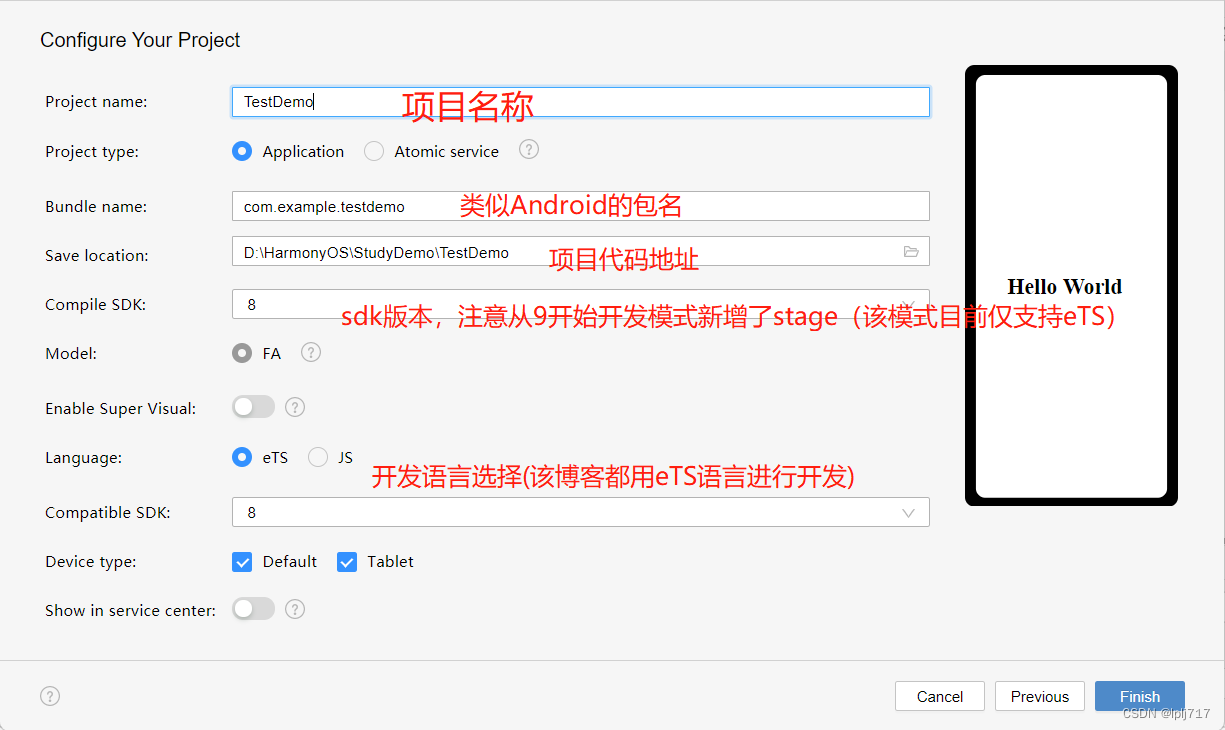
Task: Click the Device type: label
Action: point(91,562)
